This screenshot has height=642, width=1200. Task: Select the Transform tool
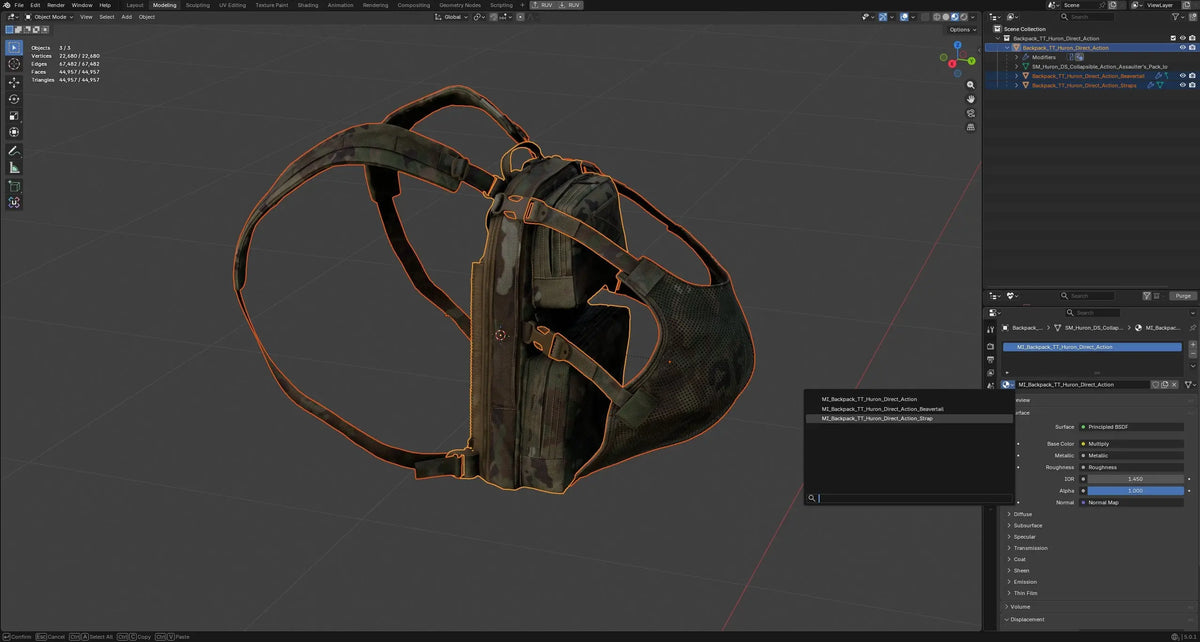pyautogui.click(x=14, y=132)
